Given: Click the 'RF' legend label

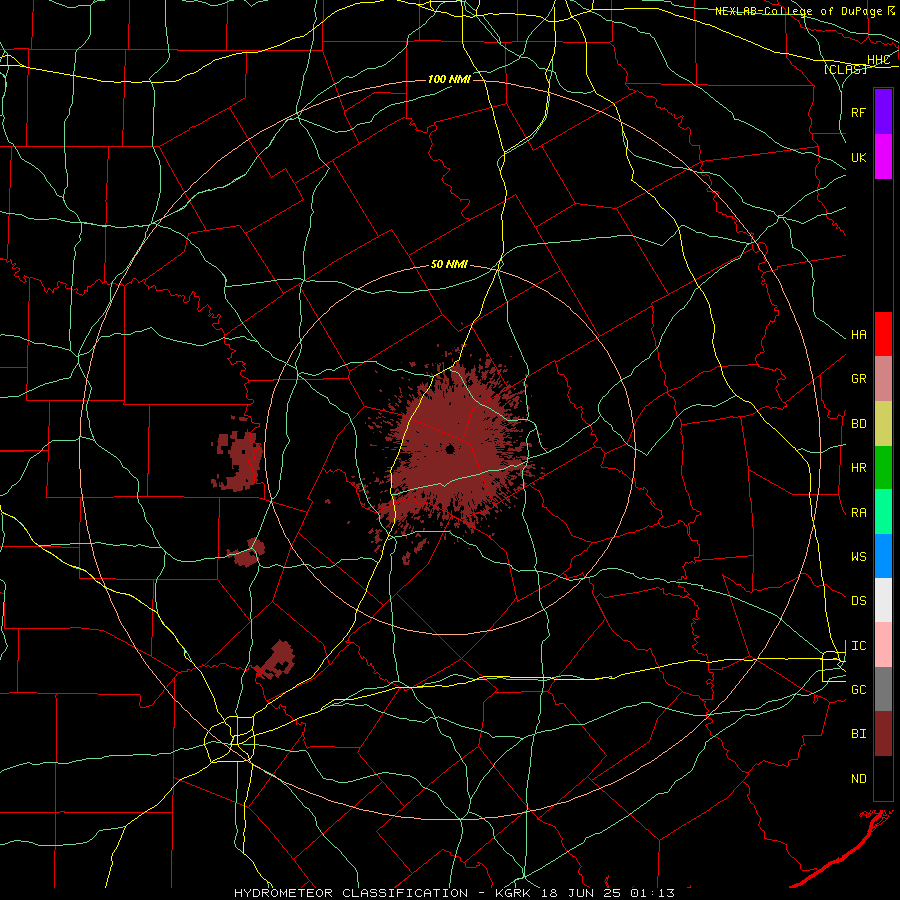Looking at the screenshot, I should [x=858, y=112].
